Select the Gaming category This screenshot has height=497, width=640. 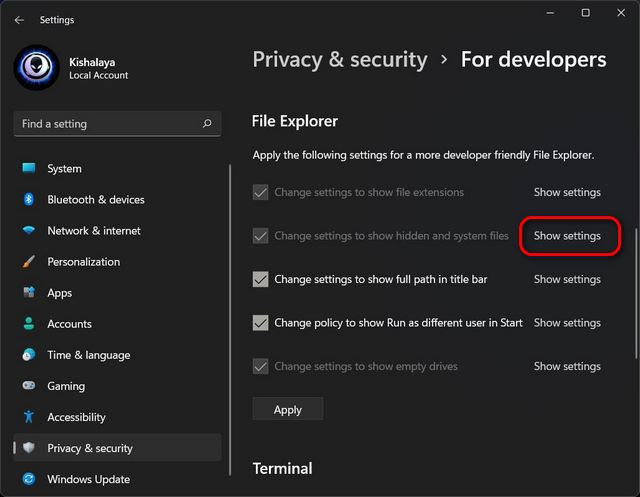pos(118,386)
